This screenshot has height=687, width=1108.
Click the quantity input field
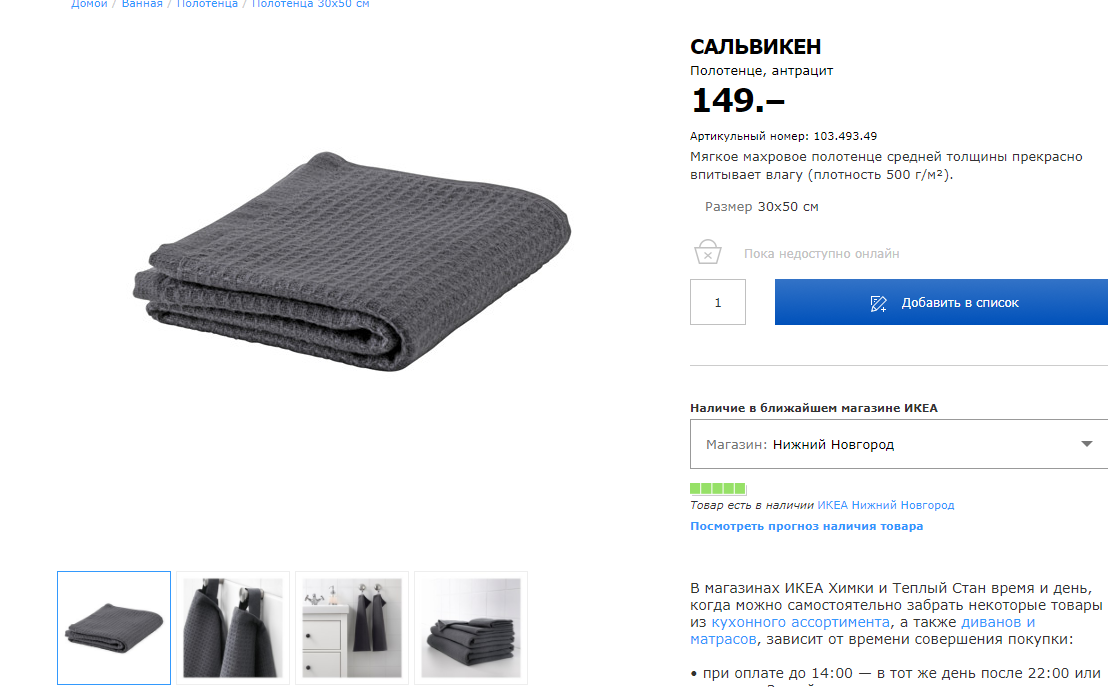click(x=717, y=302)
